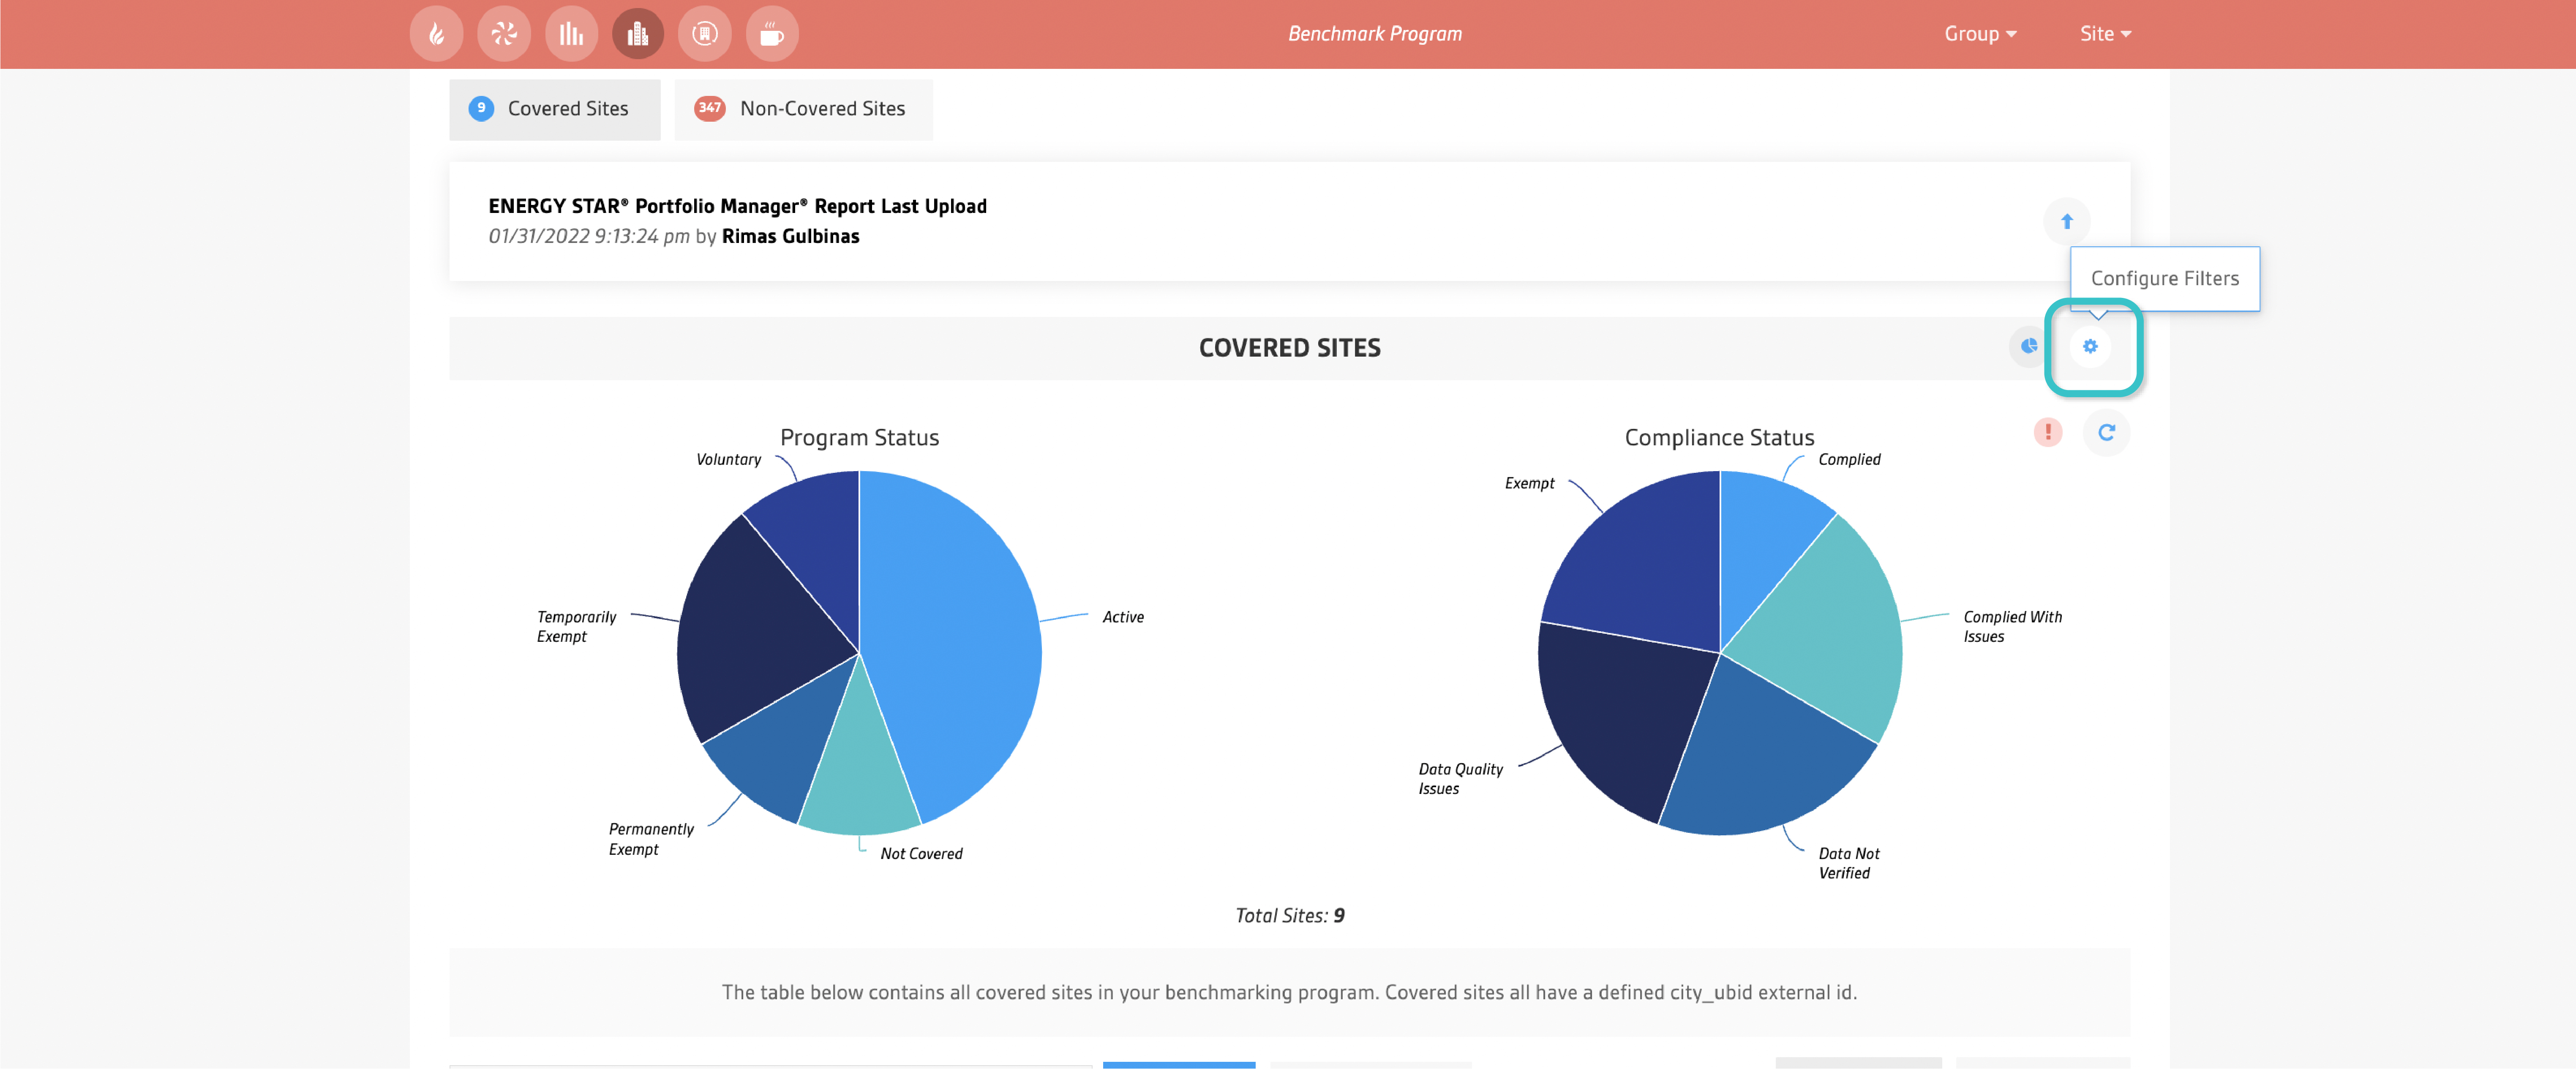The height and width of the screenshot is (1069, 2576).
Task: Click the "Data Quality Issues" chart label
Action: coord(1460,779)
